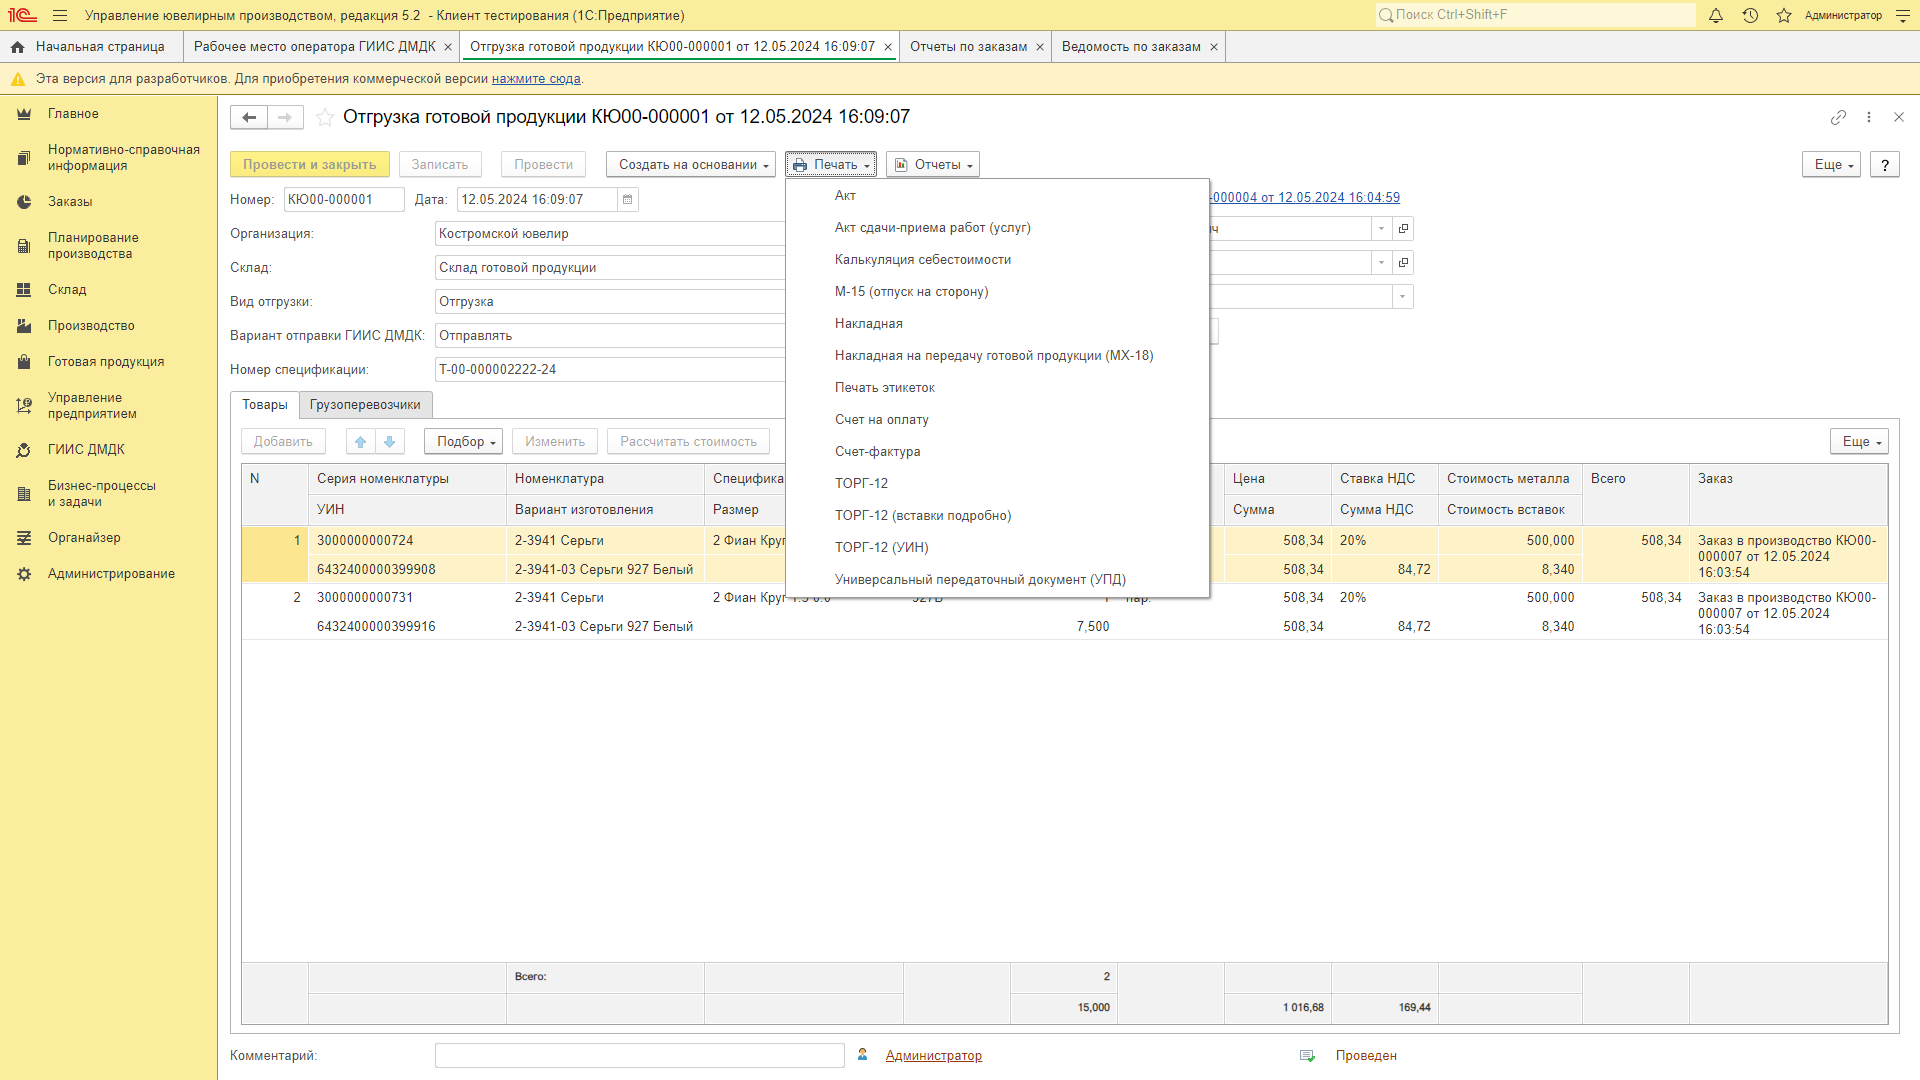This screenshot has width=1920, height=1080.
Task: Click Провести и закрыть button
Action: click(x=310, y=165)
